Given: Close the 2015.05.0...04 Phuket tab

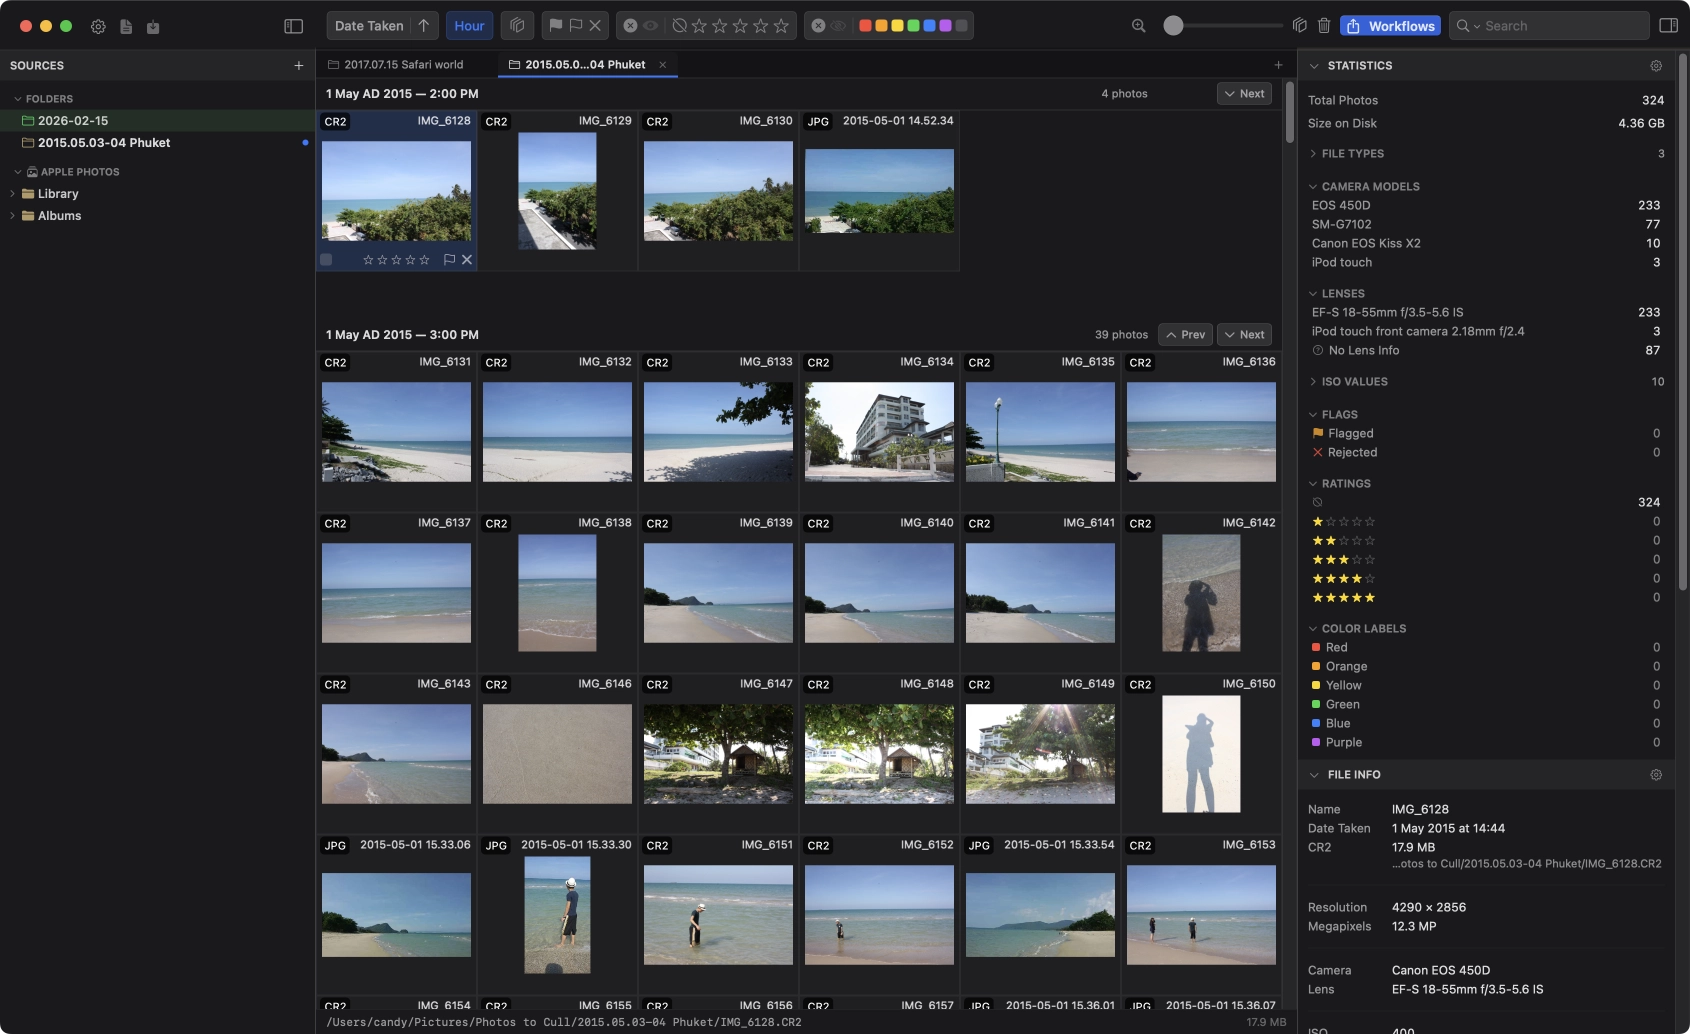Looking at the screenshot, I should pyautogui.click(x=662, y=65).
